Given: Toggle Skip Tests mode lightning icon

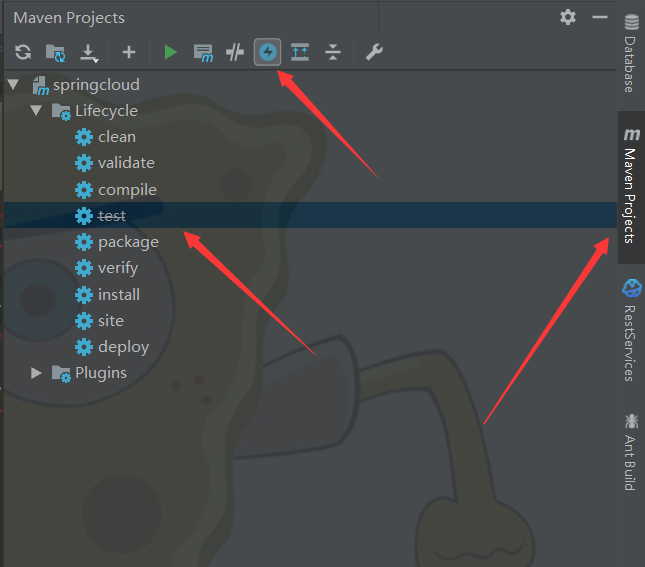Looking at the screenshot, I should pos(267,52).
